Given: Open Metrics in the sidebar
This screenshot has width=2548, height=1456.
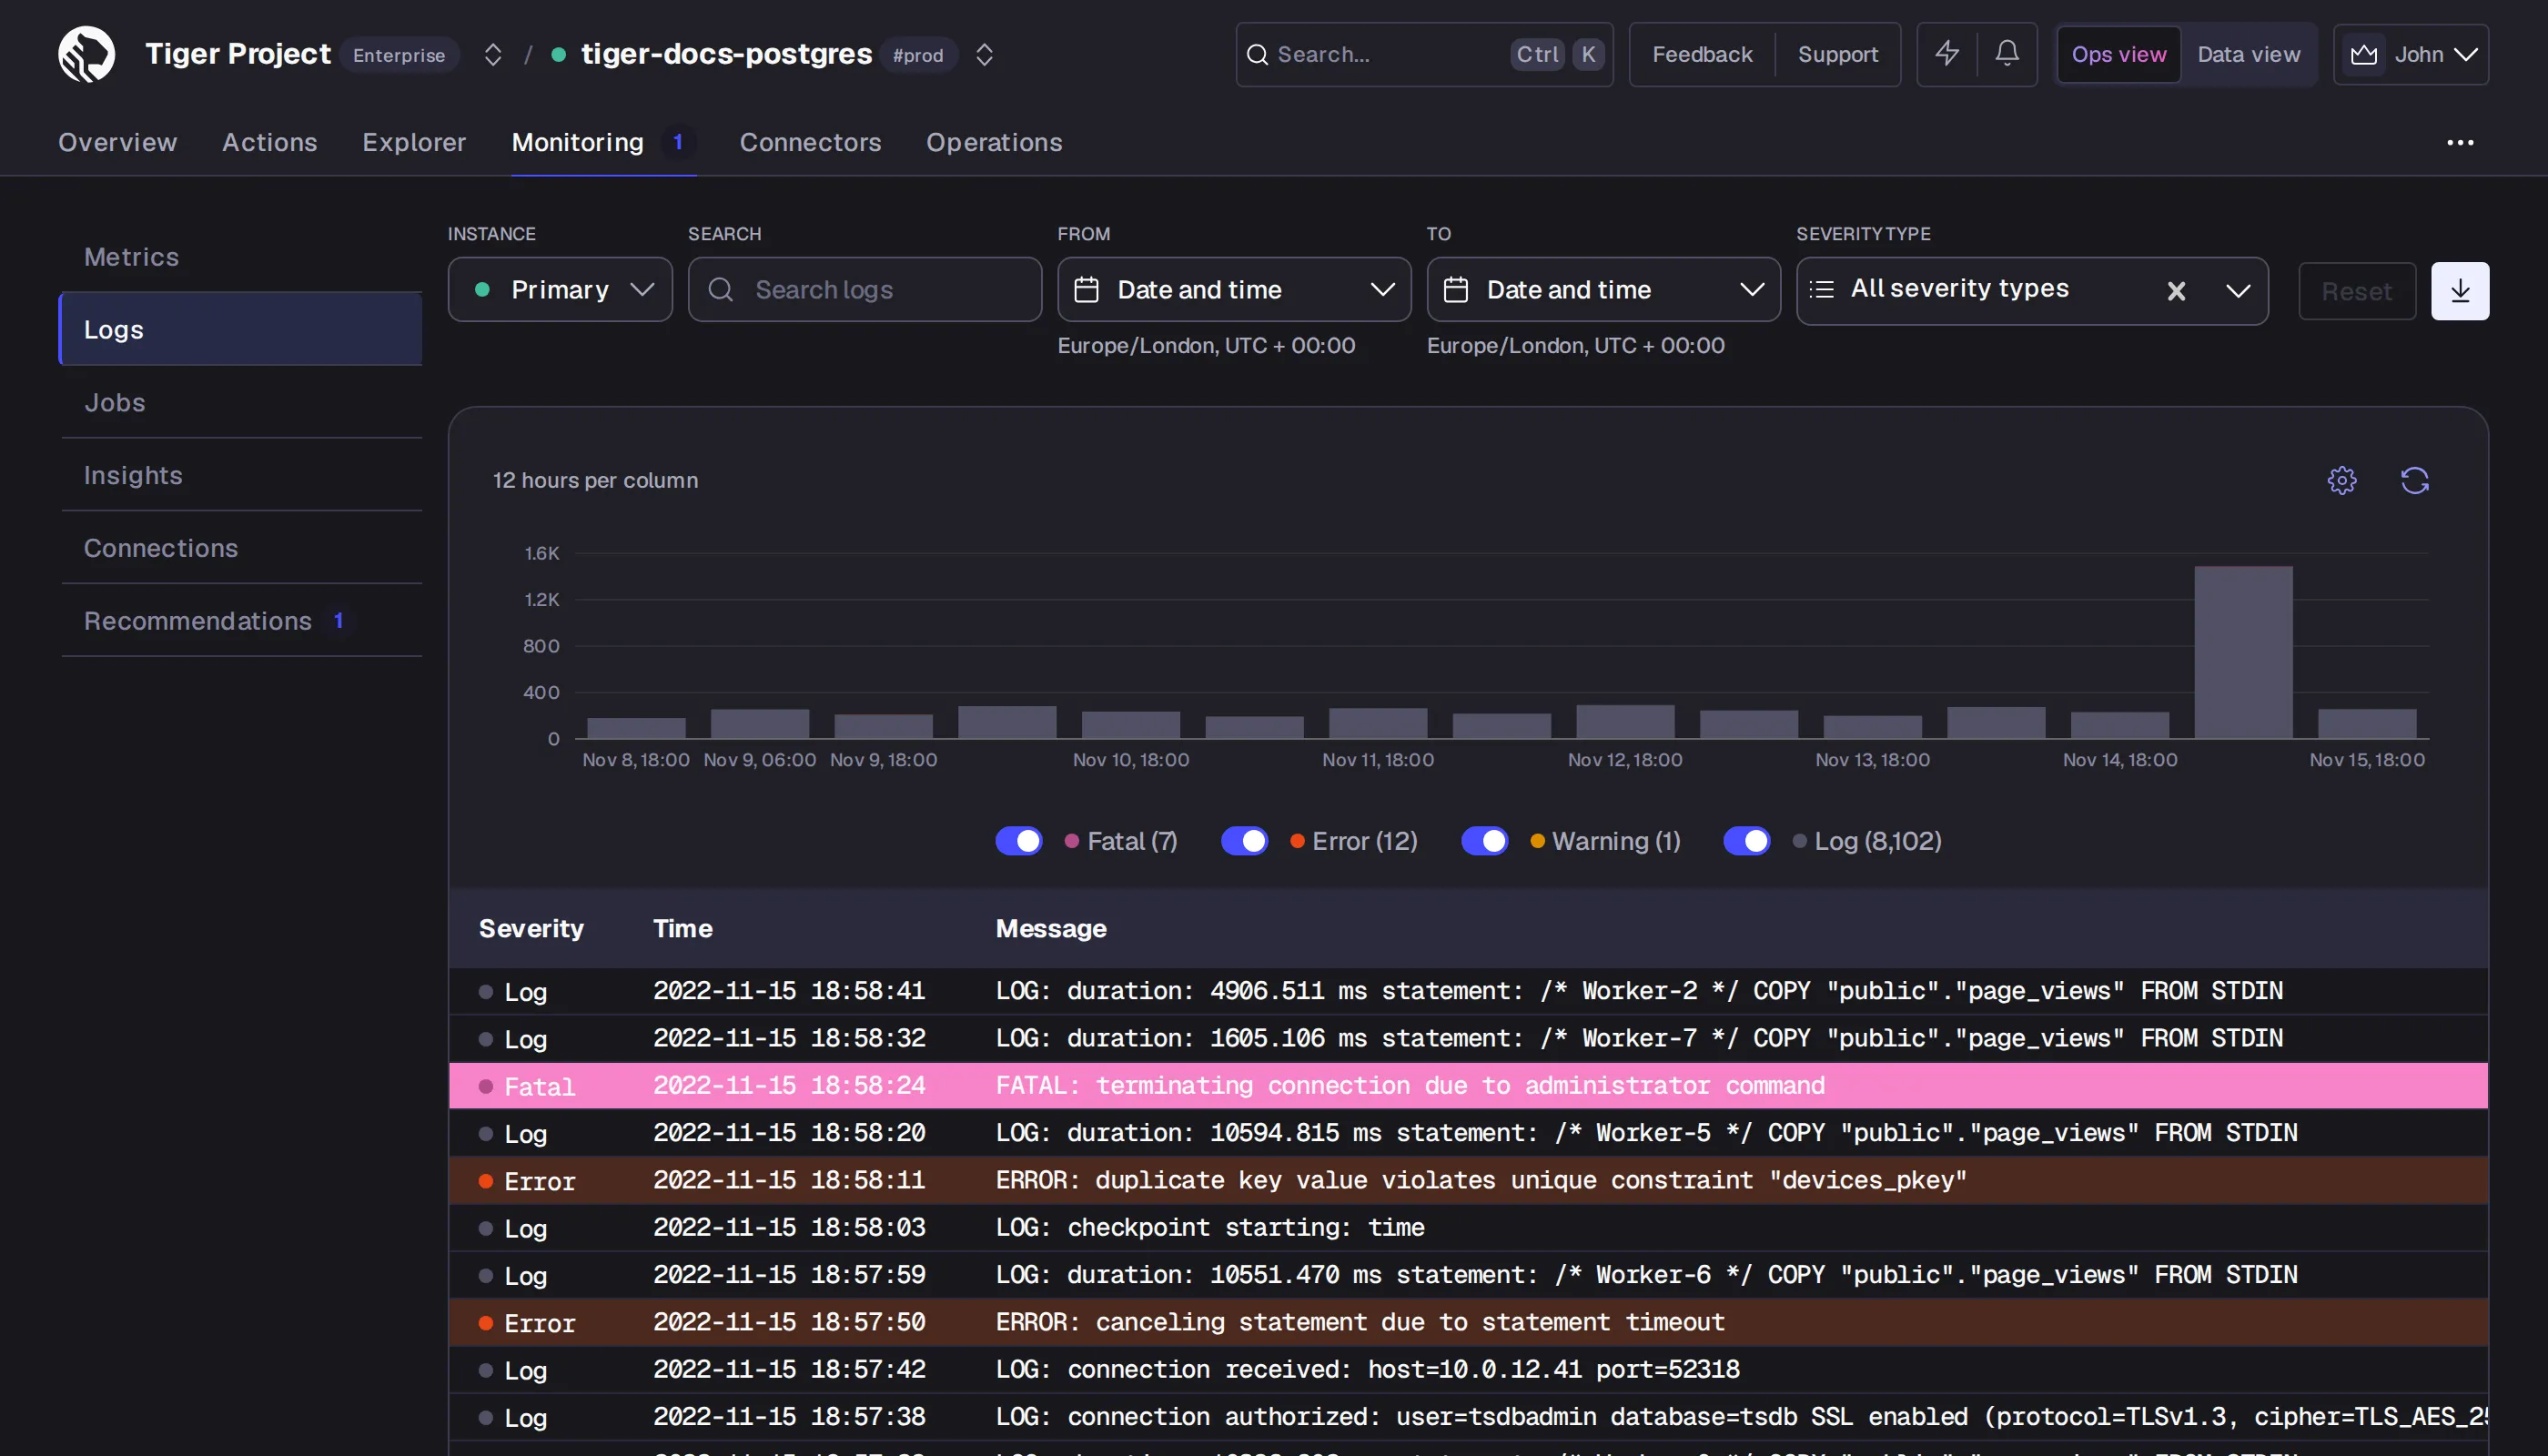Looking at the screenshot, I should click(x=241, y=256).
